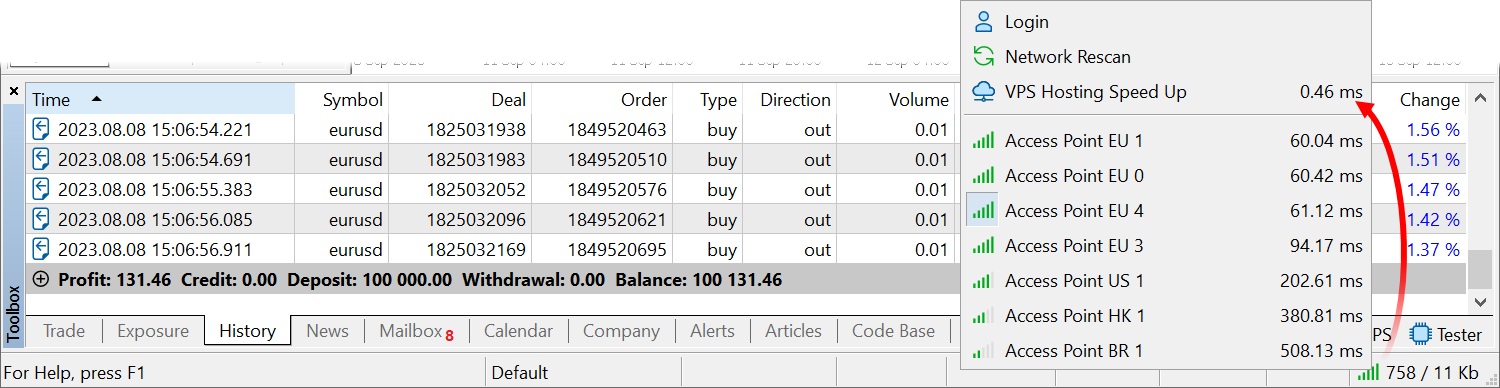Click the Network Rescan refresh icon

tap(984, 57)
